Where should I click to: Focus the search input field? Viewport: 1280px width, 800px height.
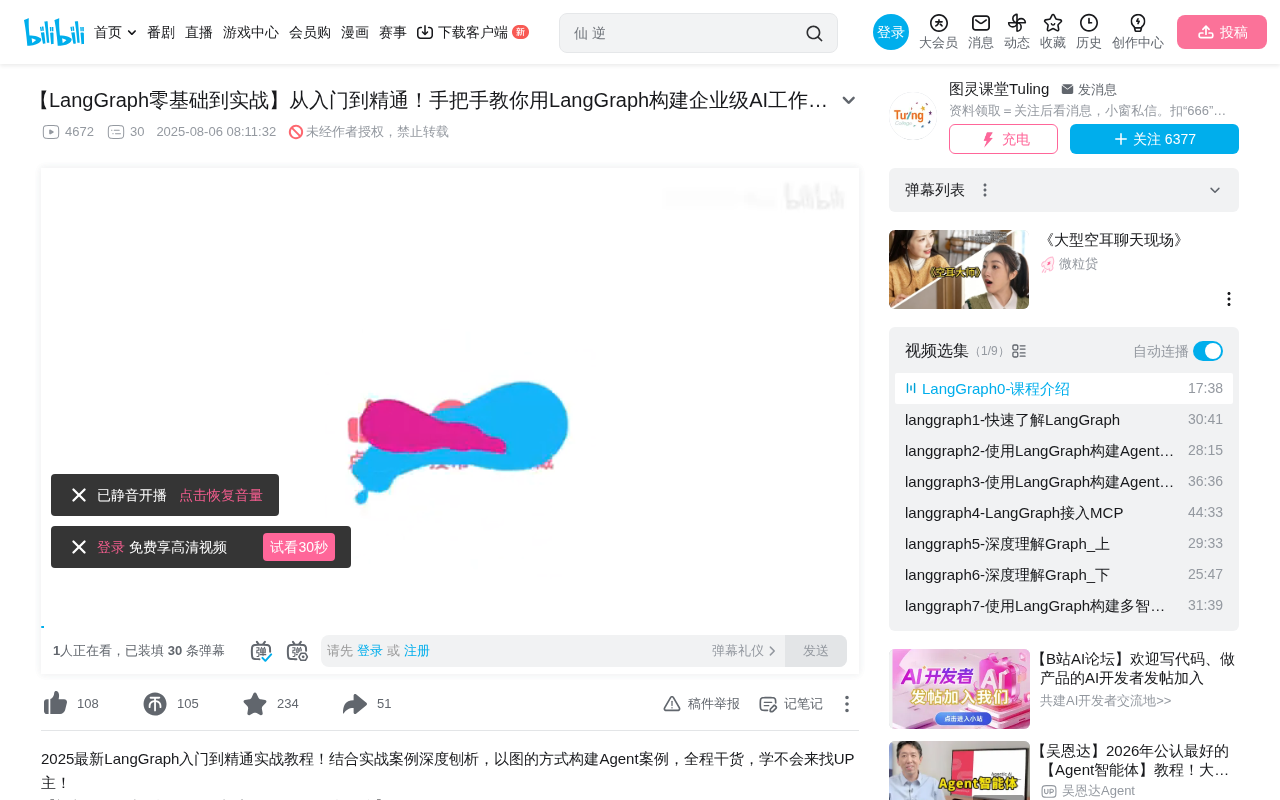coord(685,33)
